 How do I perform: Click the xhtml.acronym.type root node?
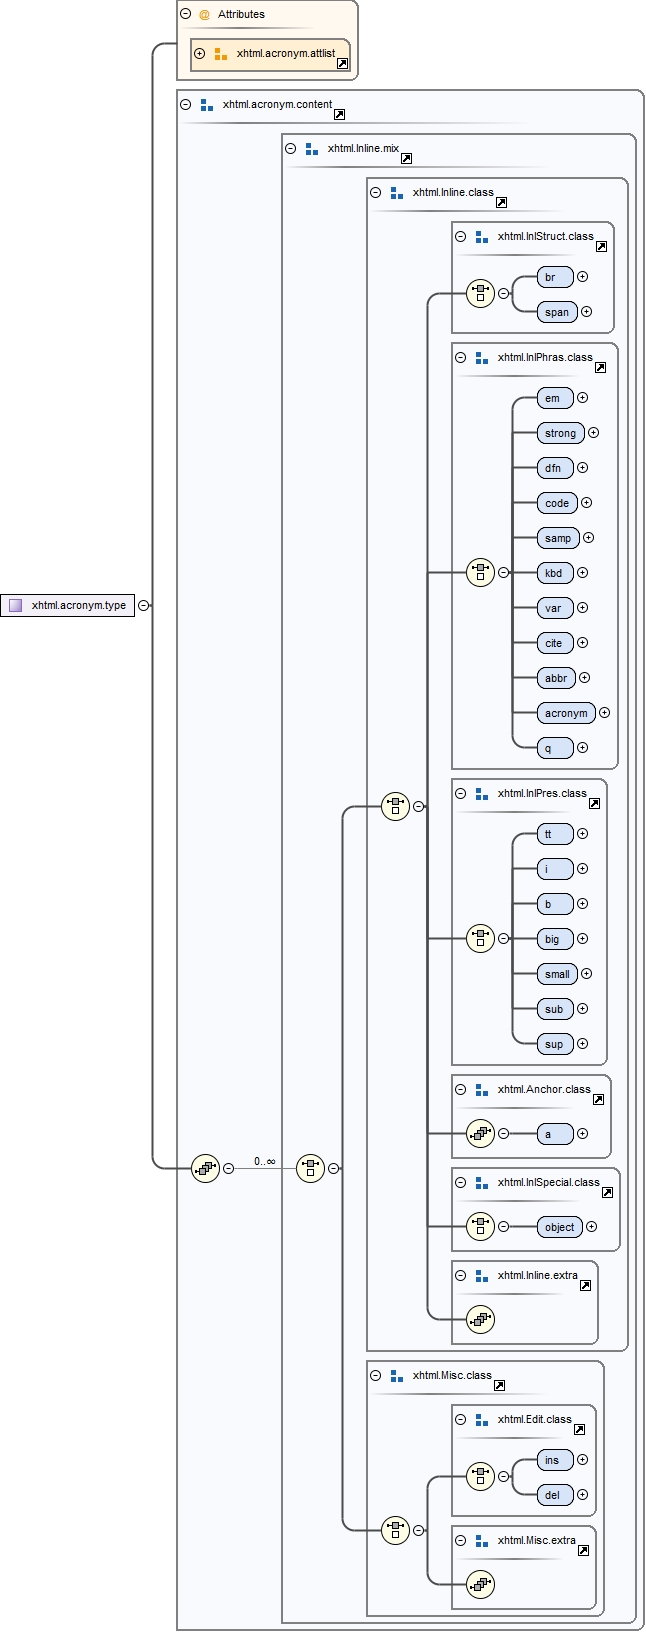pos(67,605)
